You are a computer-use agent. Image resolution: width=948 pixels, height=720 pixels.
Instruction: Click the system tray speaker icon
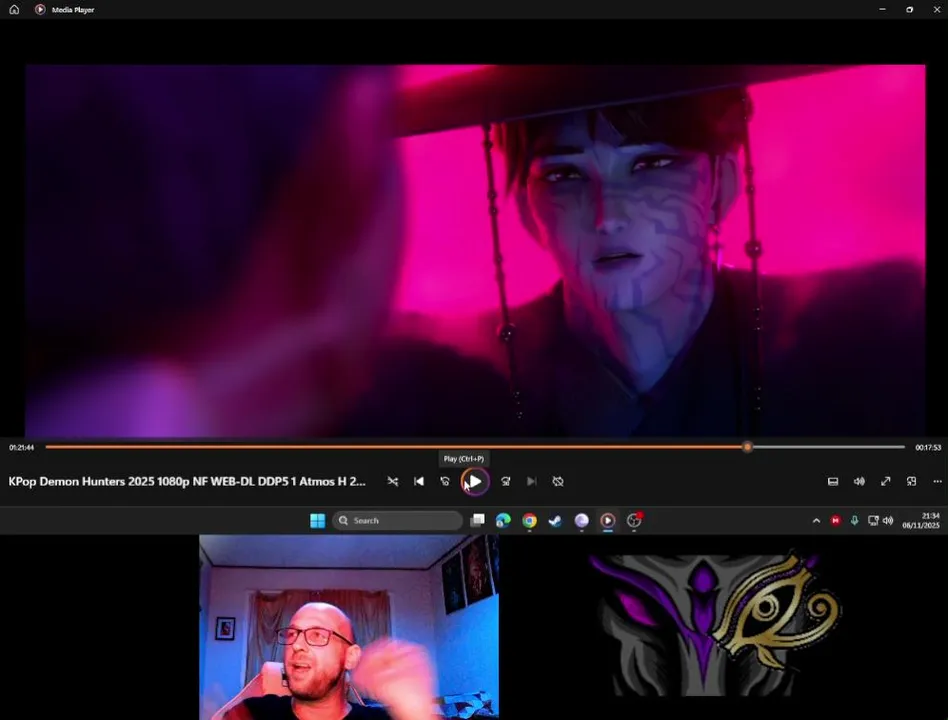tap(888, 521)
